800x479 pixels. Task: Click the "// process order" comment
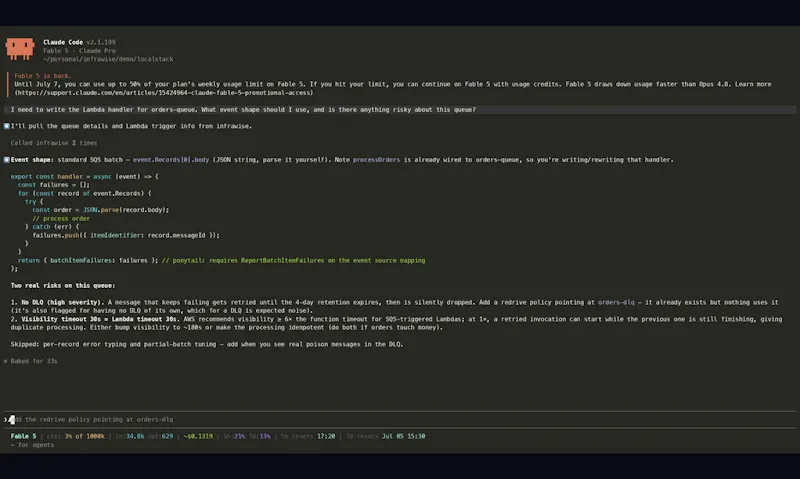(x=61, y=218)
